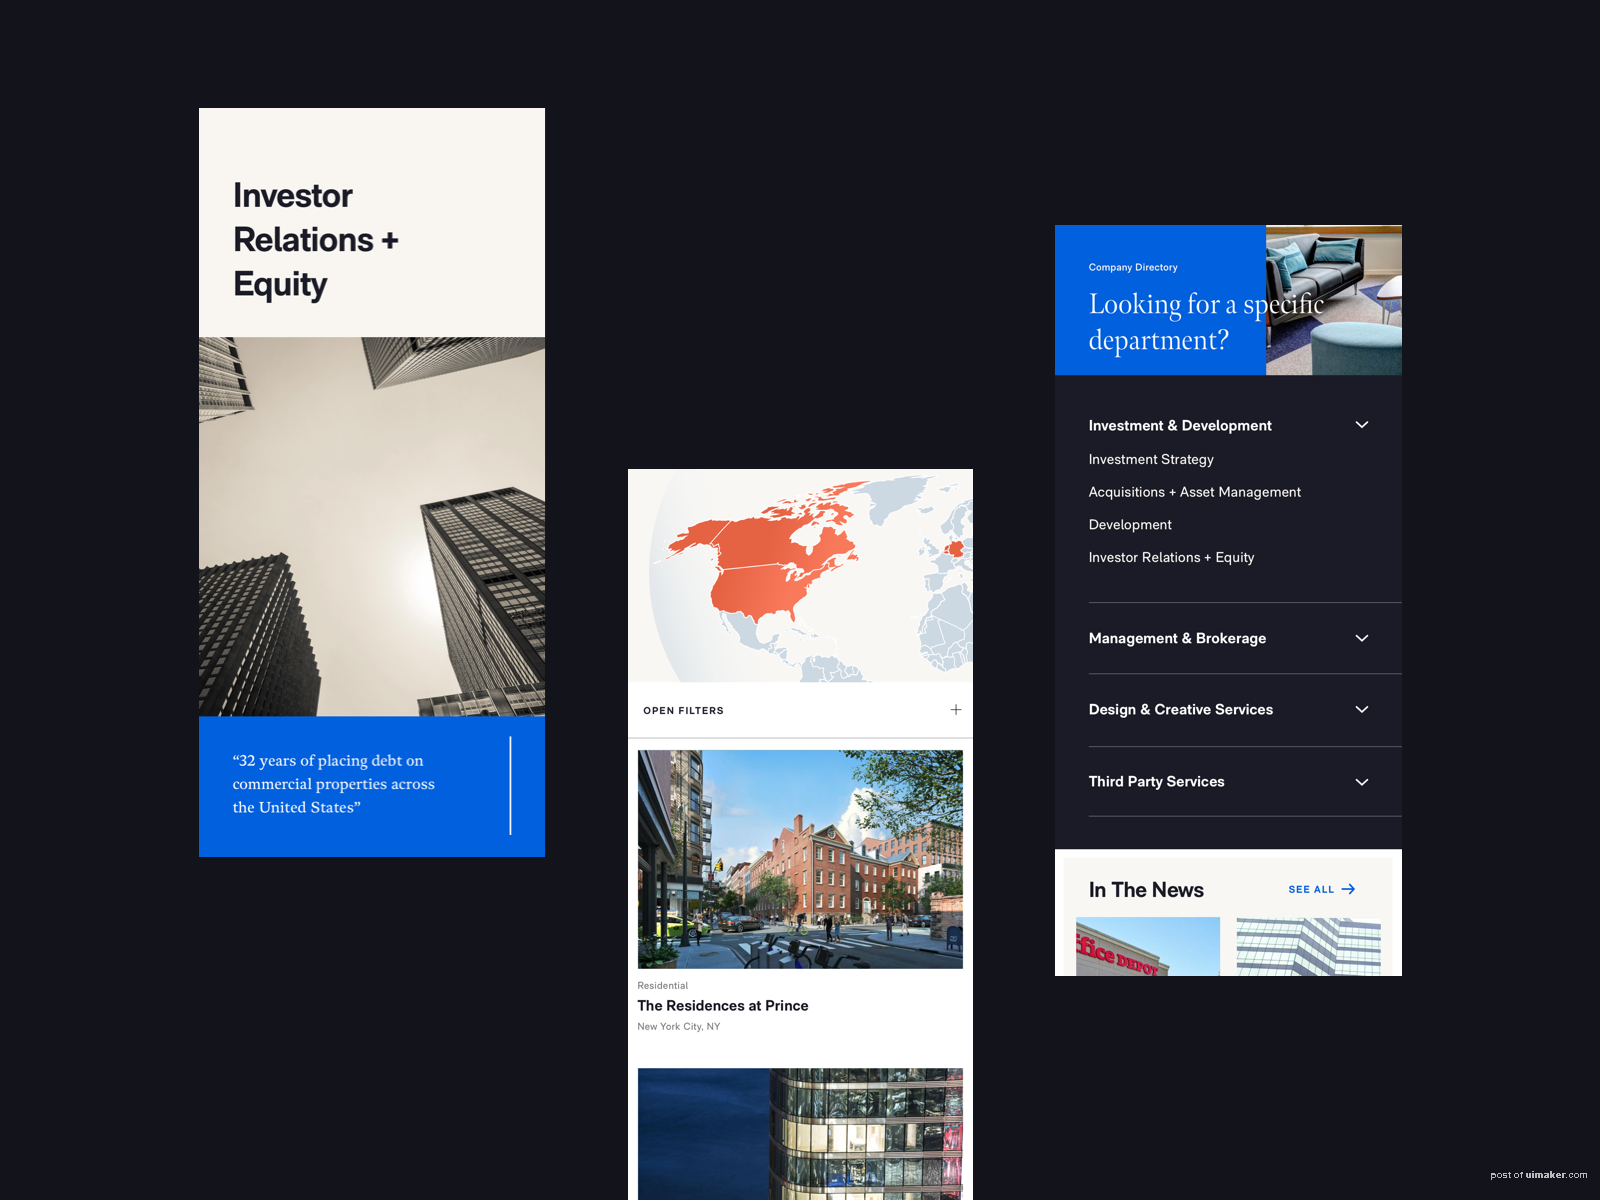Click the Design & Creative Services heading
Image resolution: width=1600 pixels, height=1200 pixels.
(1181, 710)
